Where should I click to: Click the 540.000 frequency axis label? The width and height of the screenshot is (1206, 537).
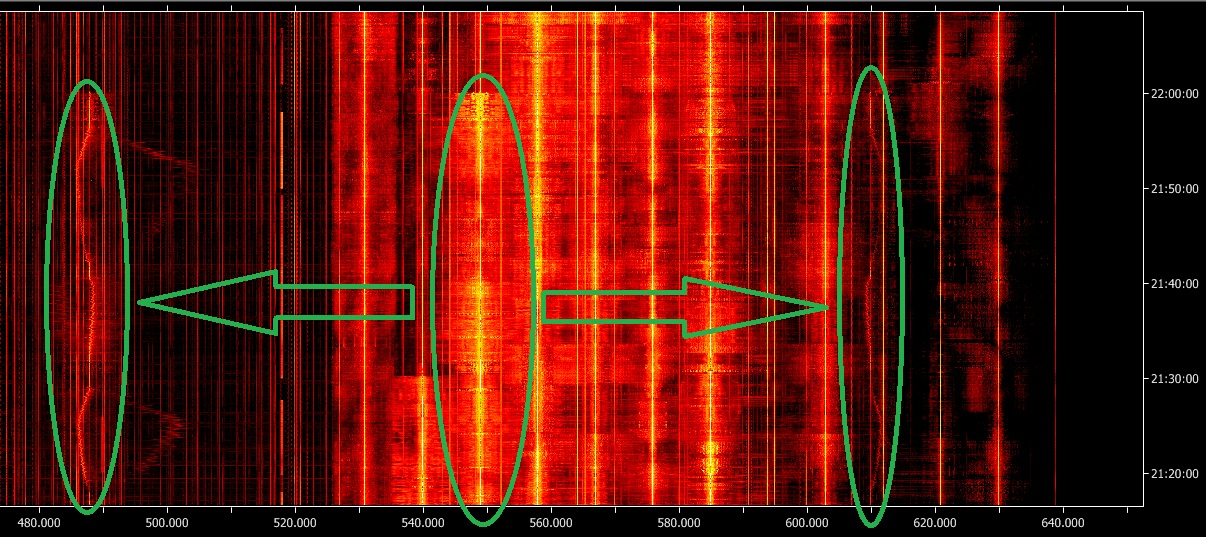coord(422,522)
